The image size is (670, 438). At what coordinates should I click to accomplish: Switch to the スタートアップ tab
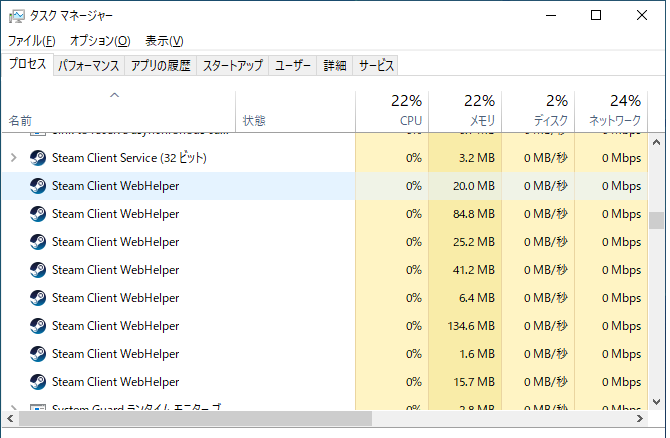tap(232, 65)
